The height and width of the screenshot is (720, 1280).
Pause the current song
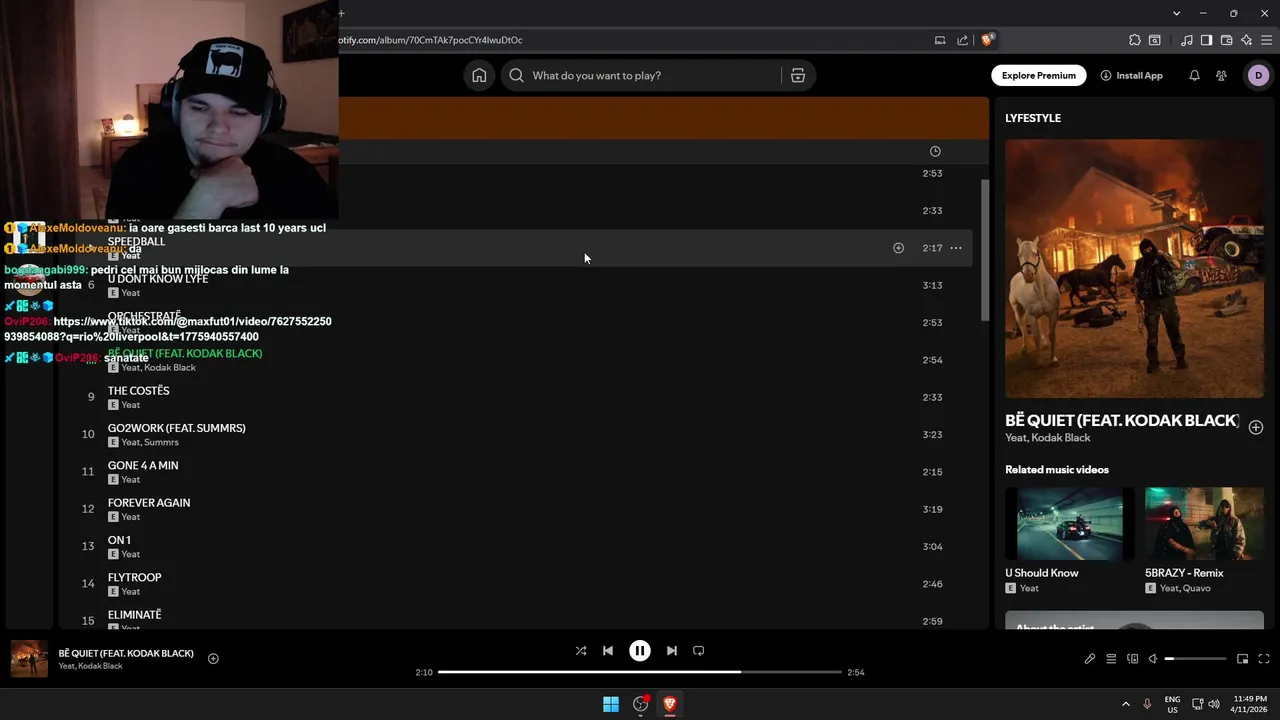640,651
